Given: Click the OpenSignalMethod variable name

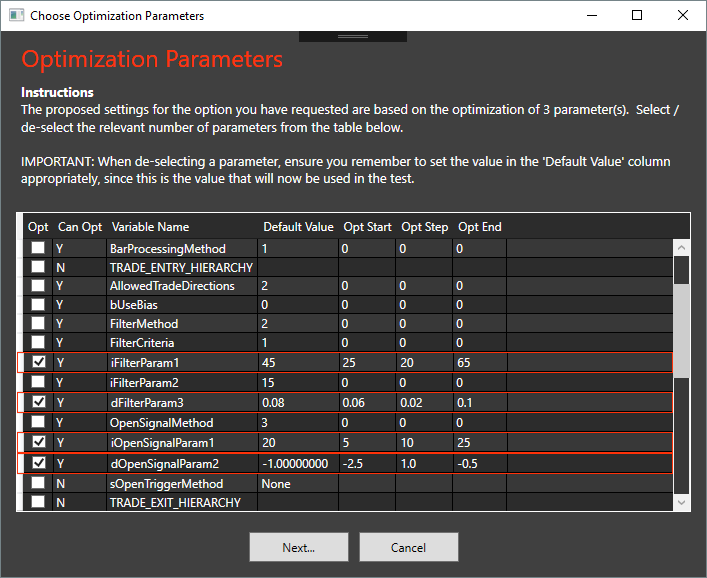Looking at the screenshot, I should coord(161,423).
